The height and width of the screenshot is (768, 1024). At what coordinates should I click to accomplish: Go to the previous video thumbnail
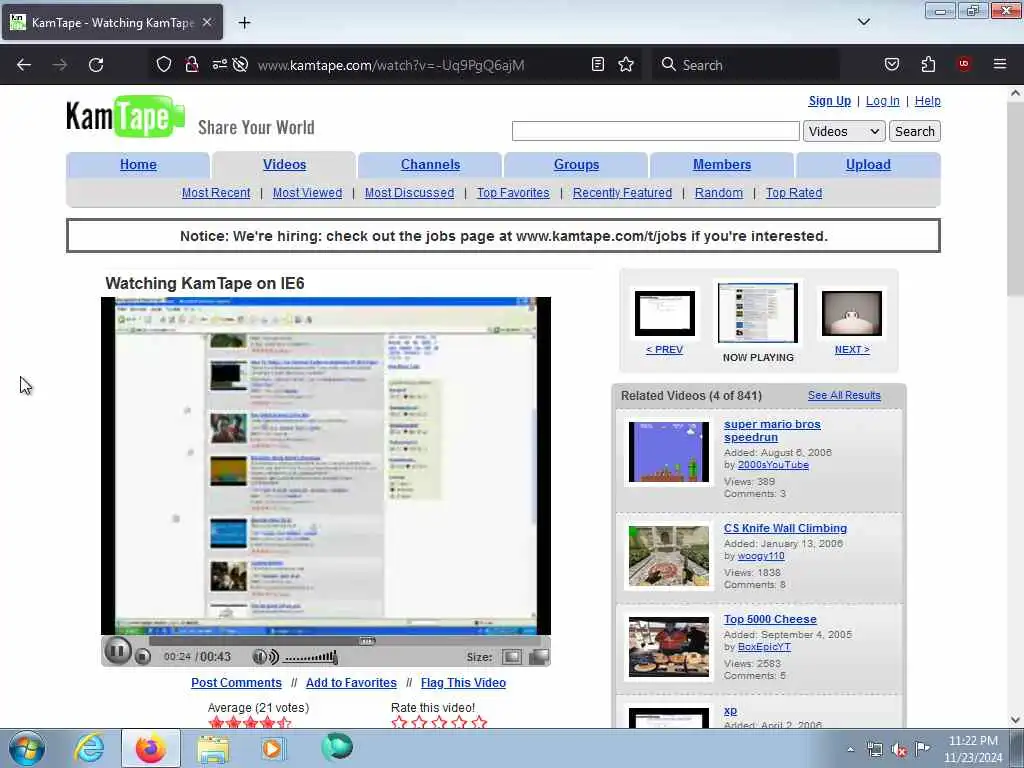point(665,313)
